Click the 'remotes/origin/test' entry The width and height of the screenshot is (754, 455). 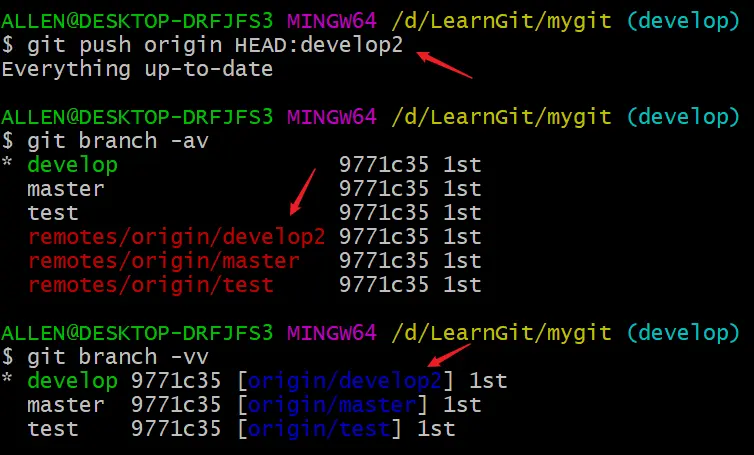tap(151, 285)
